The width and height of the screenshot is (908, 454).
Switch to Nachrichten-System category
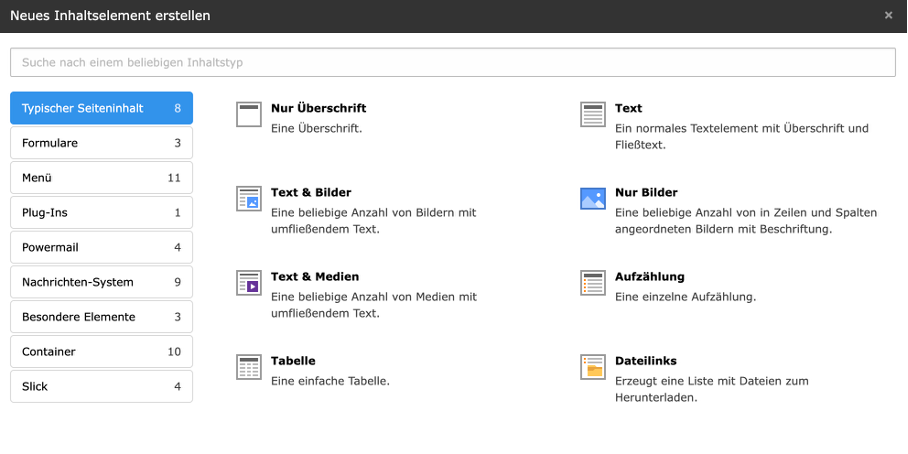pos(101,282)
